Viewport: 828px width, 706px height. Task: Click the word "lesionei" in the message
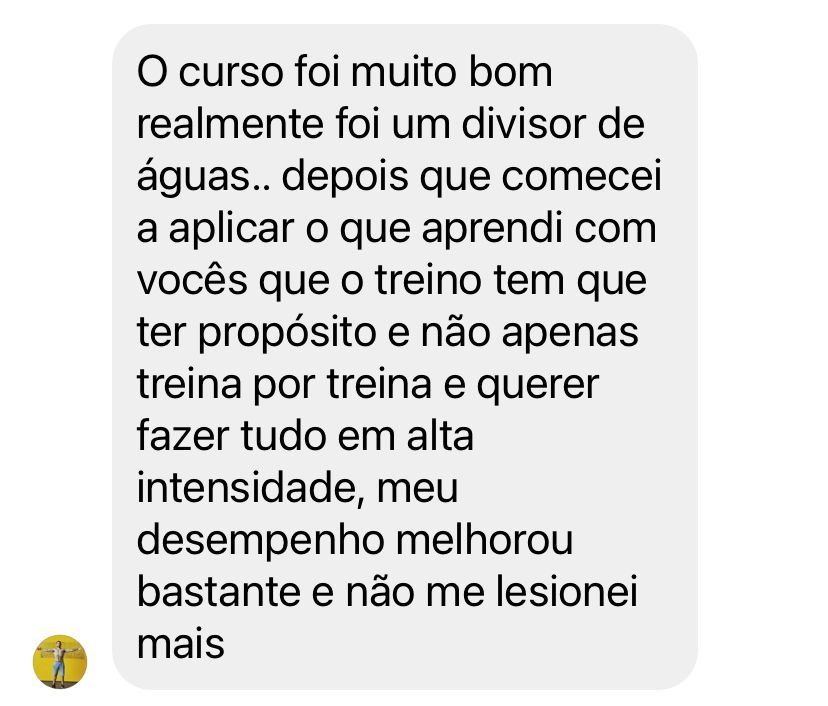point(567,592)
